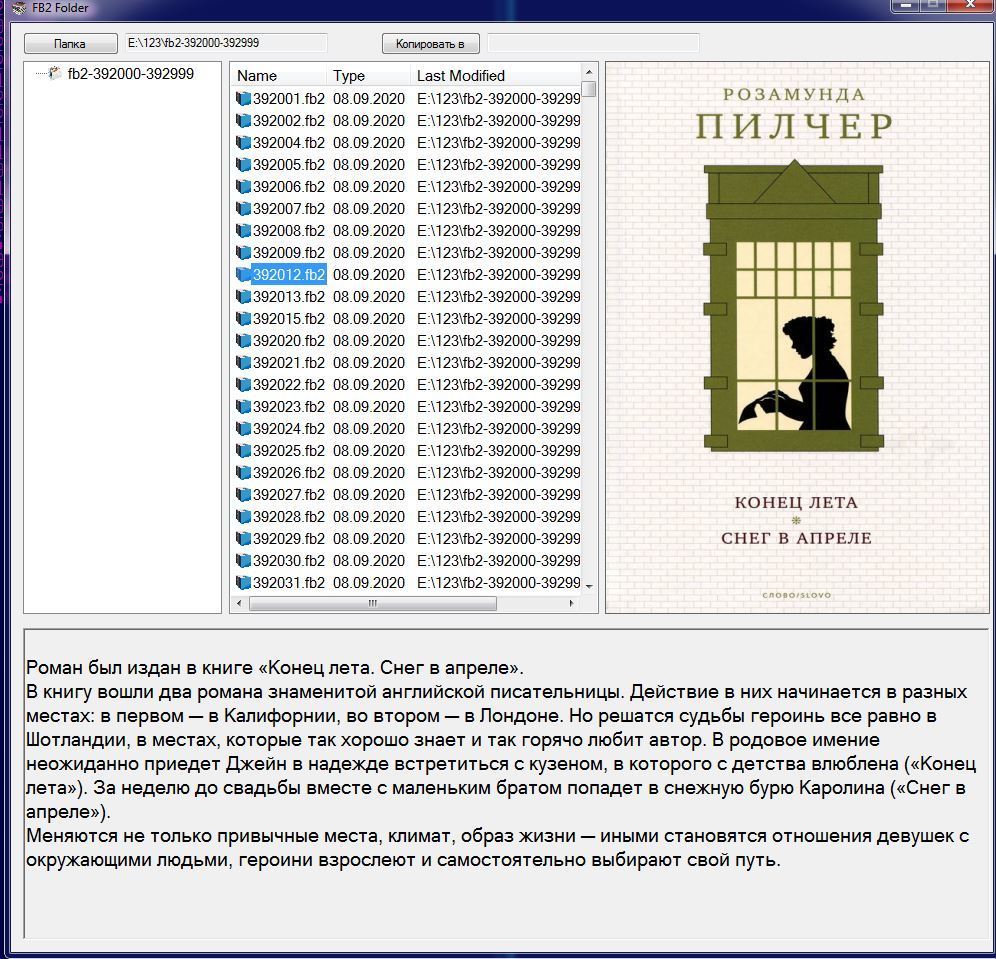This screenshot has width=996, height=959.
Task: Click the 08.09.2020 date in 392015.fb2 row
Action: (369, 319)
